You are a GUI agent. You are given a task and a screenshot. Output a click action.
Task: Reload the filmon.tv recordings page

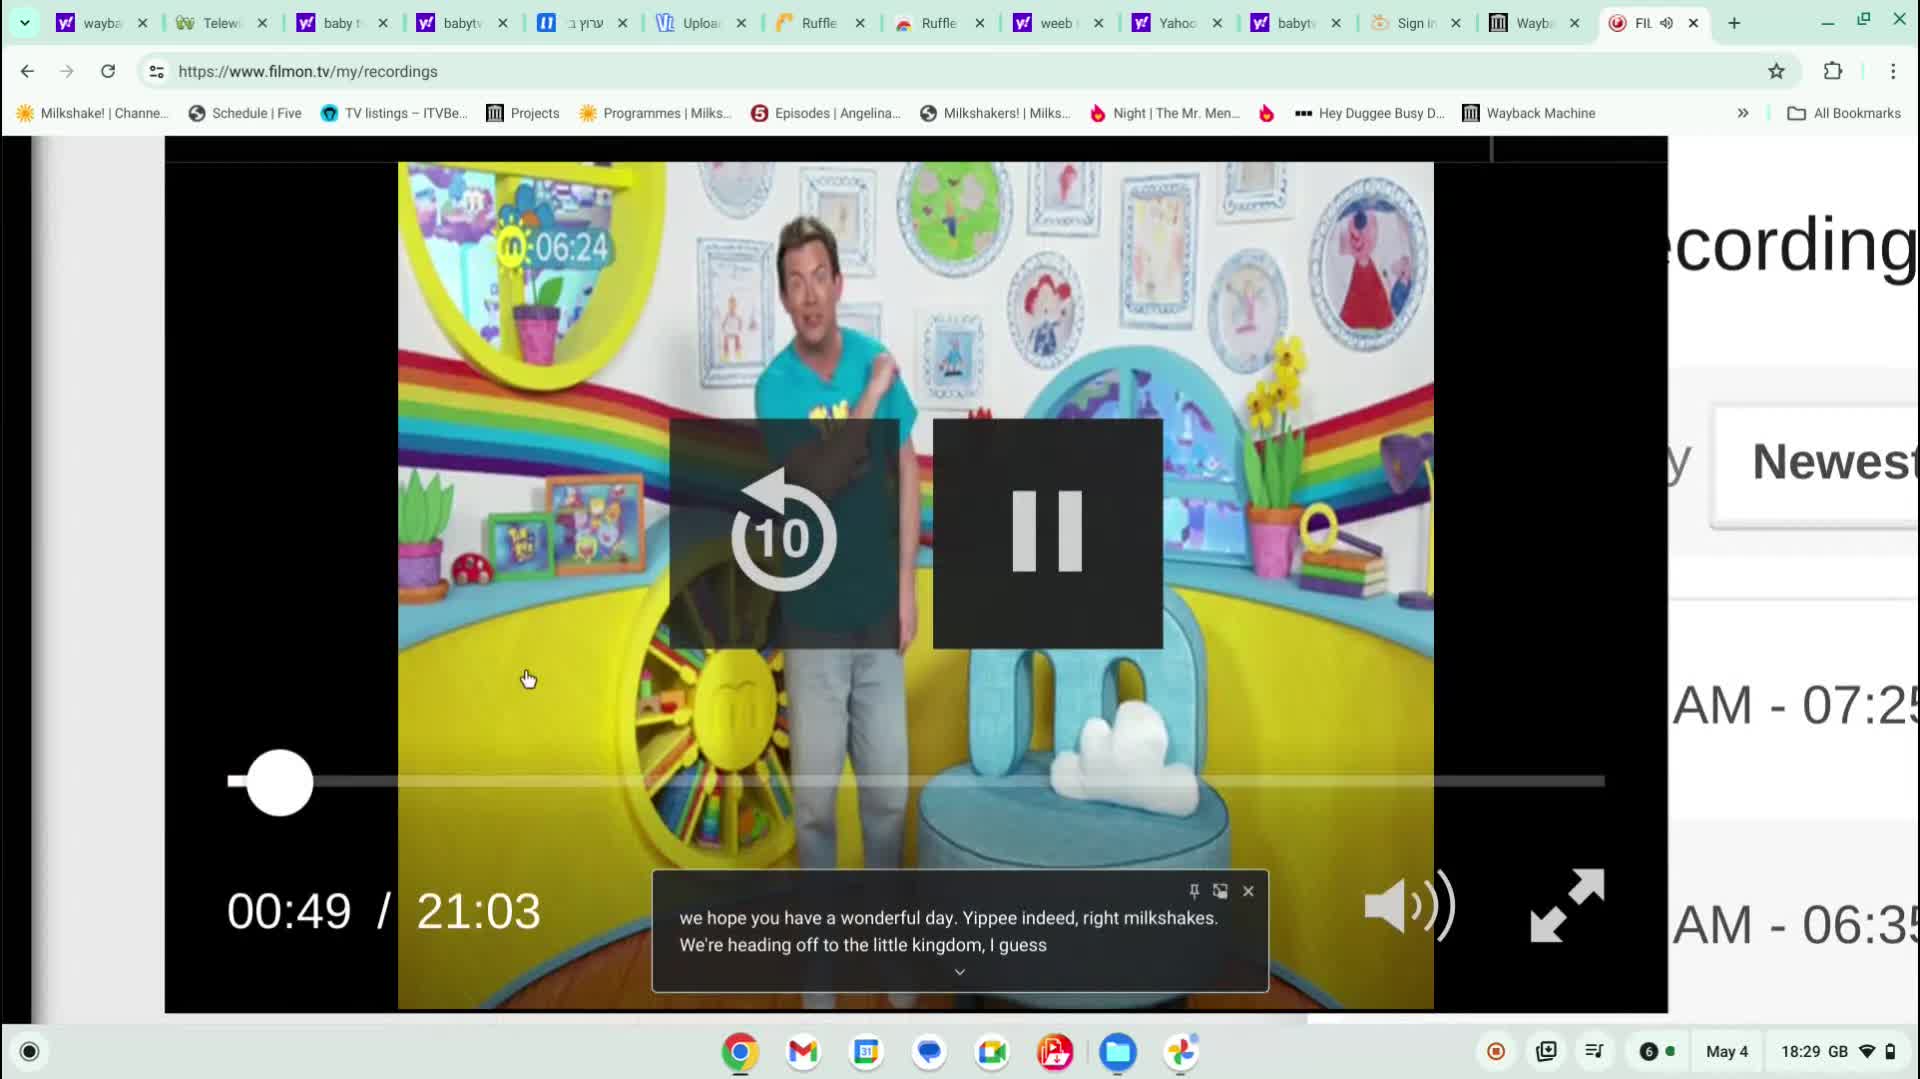point(108,71)
